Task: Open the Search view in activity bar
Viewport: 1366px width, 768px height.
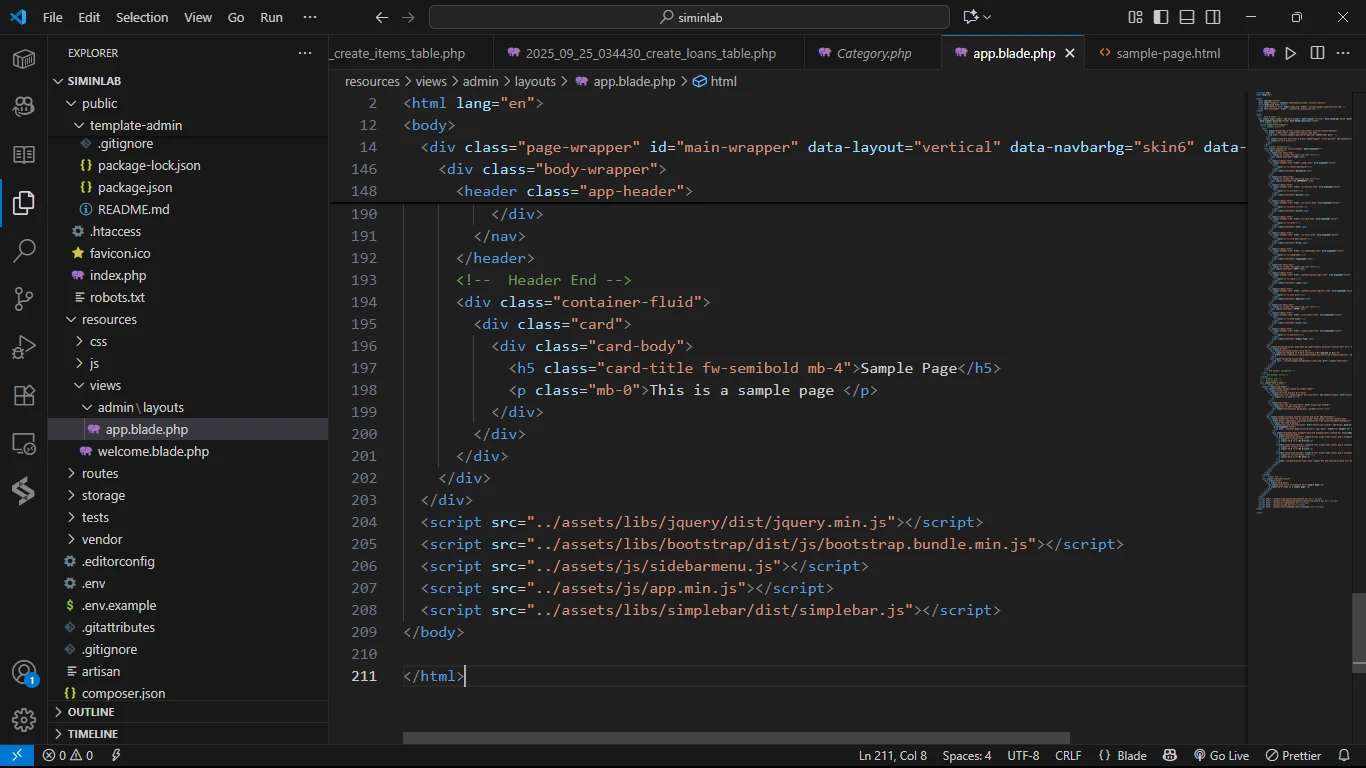Action: click(24, 251)
